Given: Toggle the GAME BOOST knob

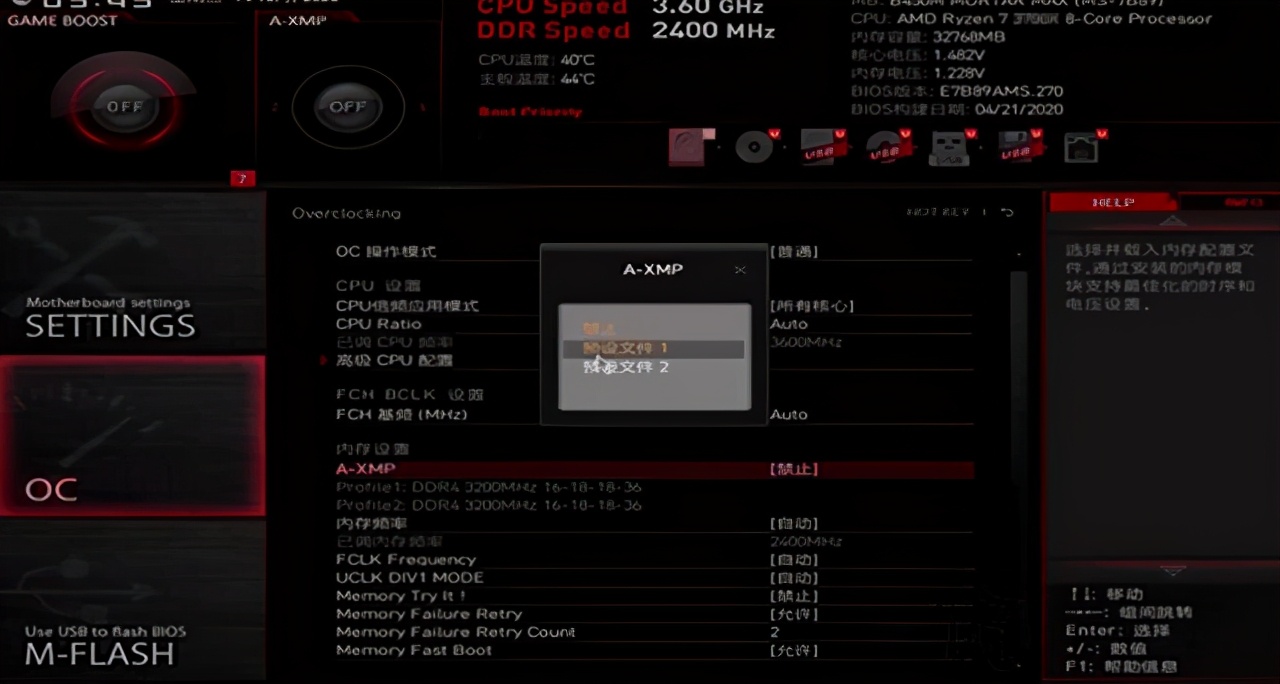Looking at the screenshot, I should click(125, 106).
